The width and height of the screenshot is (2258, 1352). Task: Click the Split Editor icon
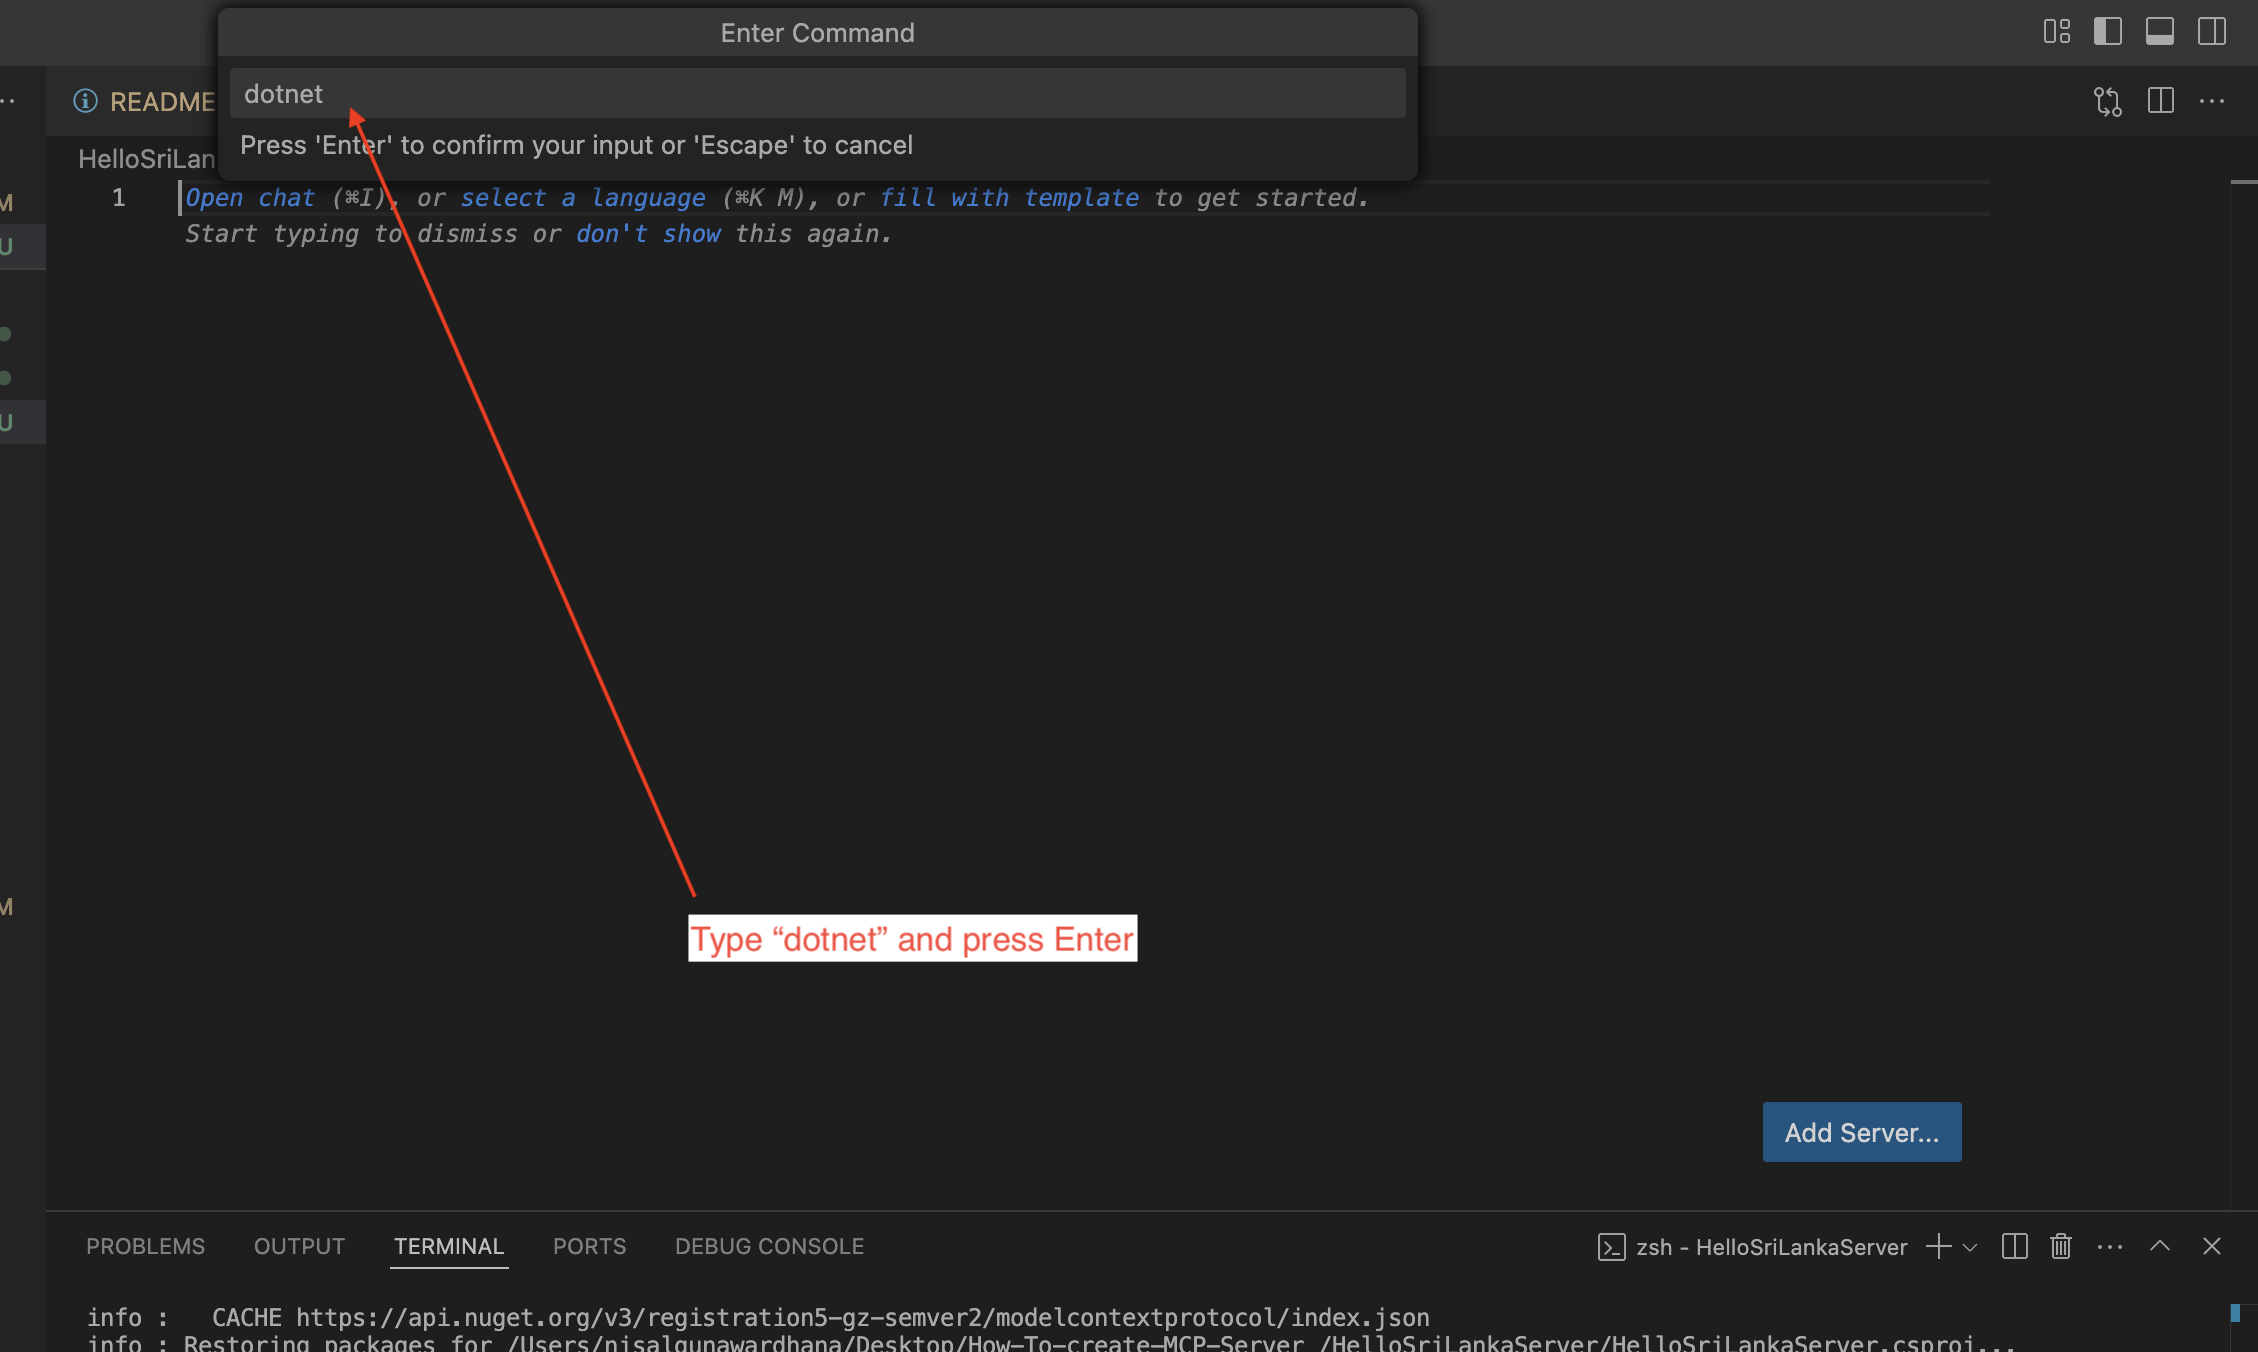(2161, 100)
